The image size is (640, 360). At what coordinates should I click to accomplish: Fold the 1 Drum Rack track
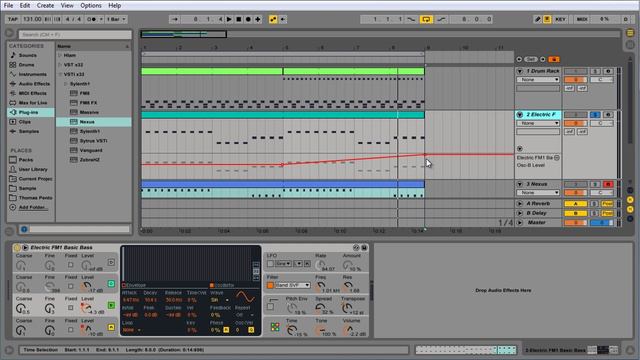[520, 71]
